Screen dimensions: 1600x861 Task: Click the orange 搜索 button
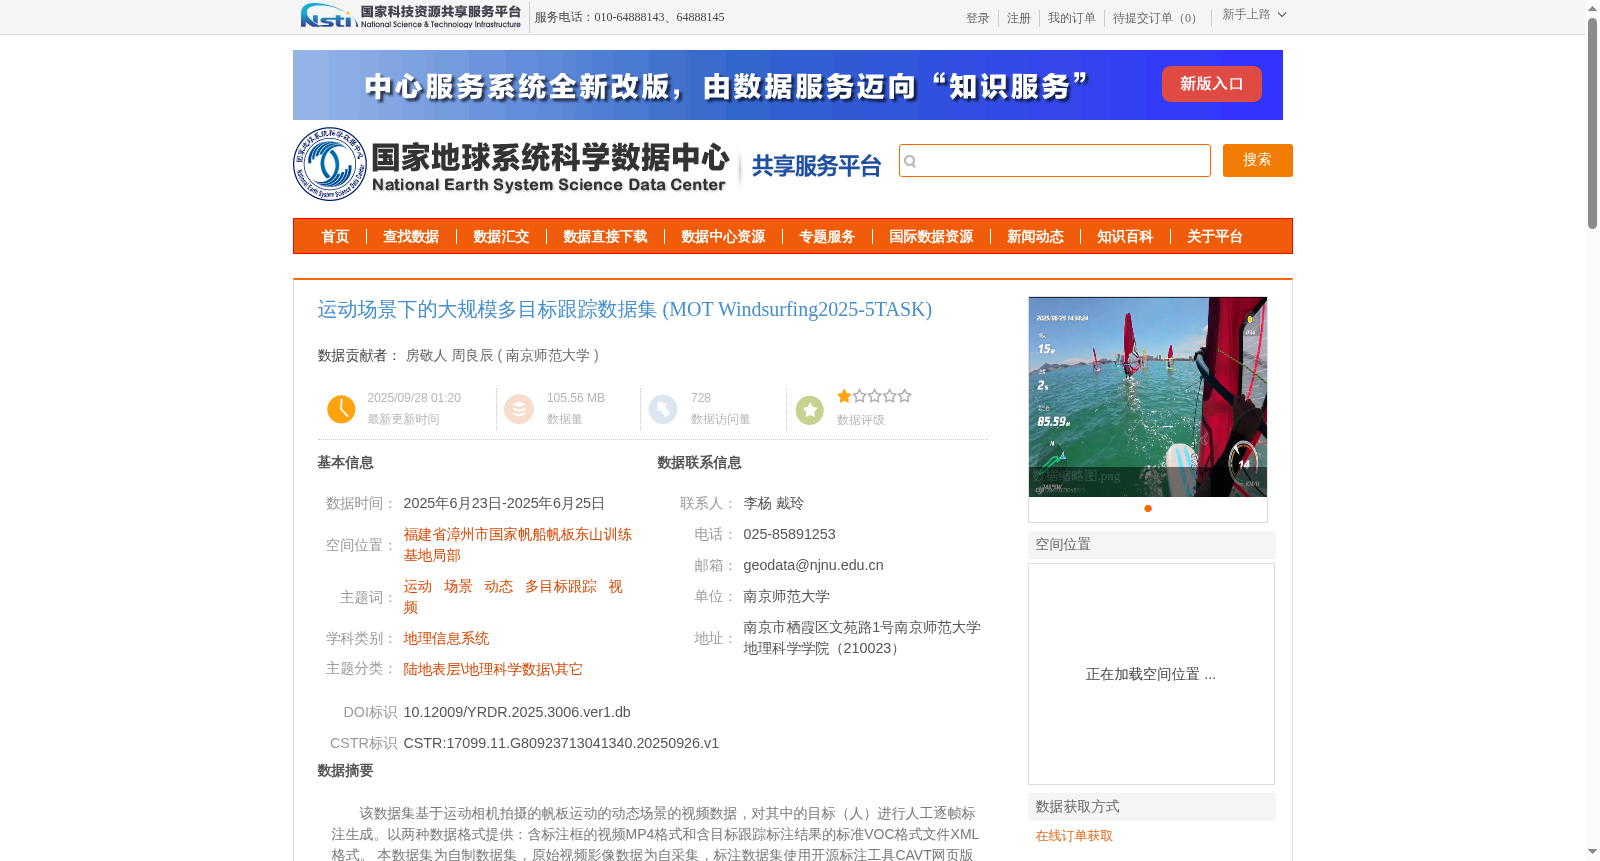[1257, 160]
